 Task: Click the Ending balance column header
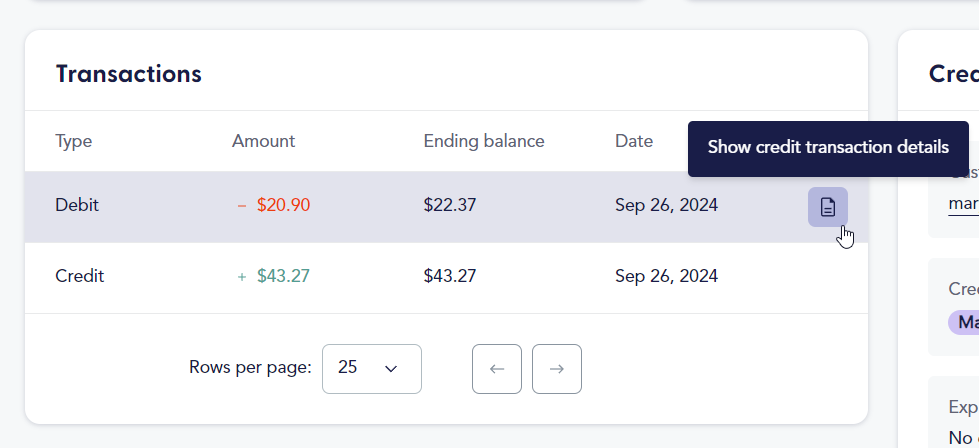[x=484, y=141]
